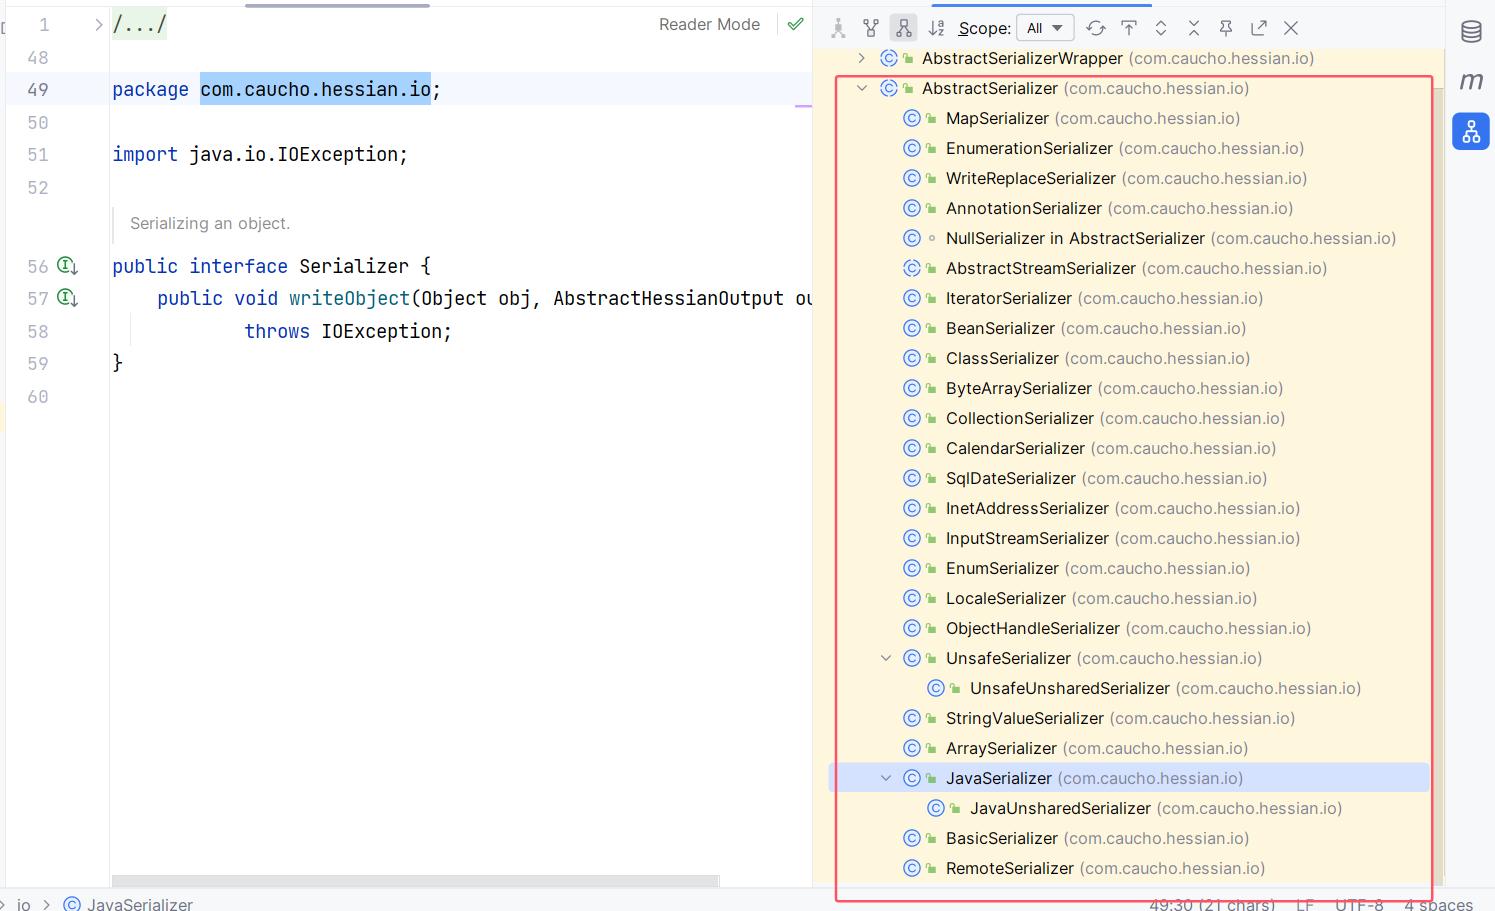The height and width of the screenshot is (911, 1495).
Task: Select the Subtypes Hierarchy view button
Action: [904, 28]
